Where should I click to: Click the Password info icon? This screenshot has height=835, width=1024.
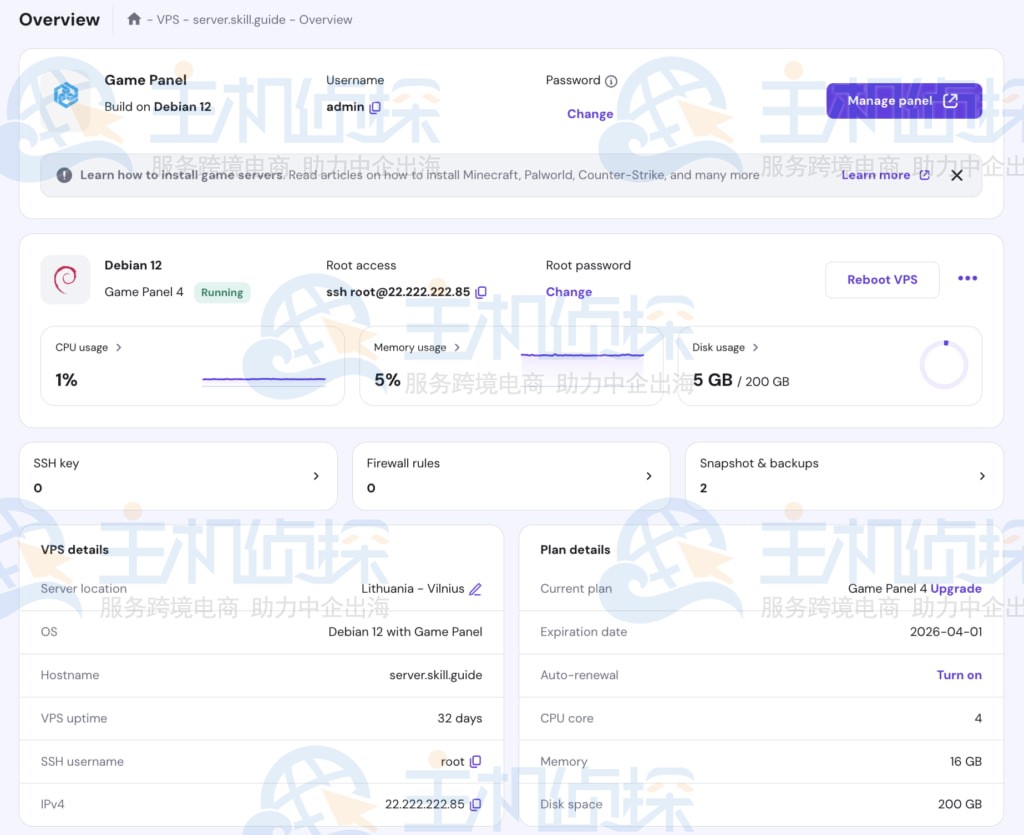tap(611, 81)
